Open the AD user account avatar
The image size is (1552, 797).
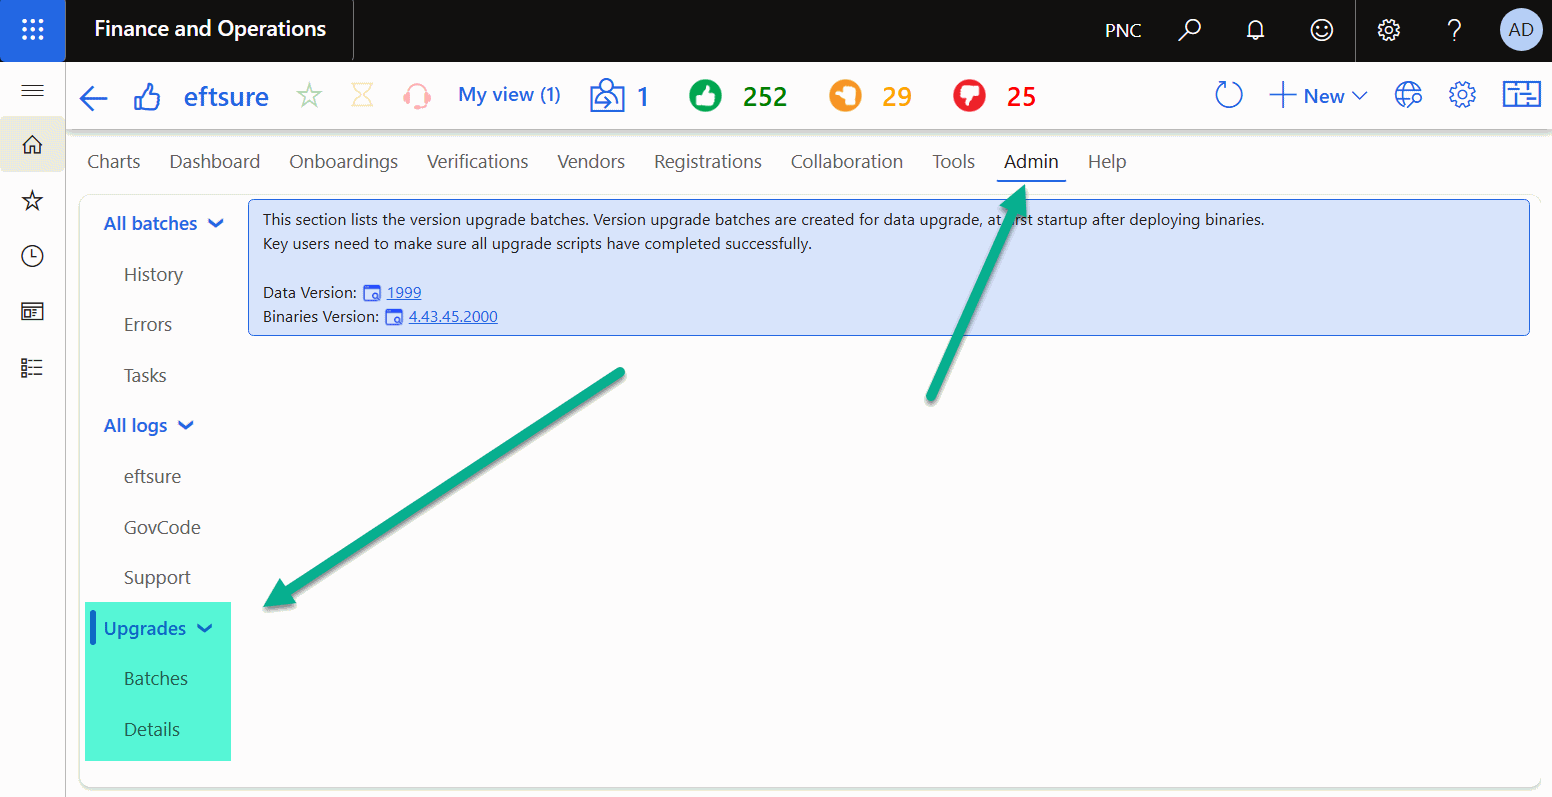(x=1521, y=30)
